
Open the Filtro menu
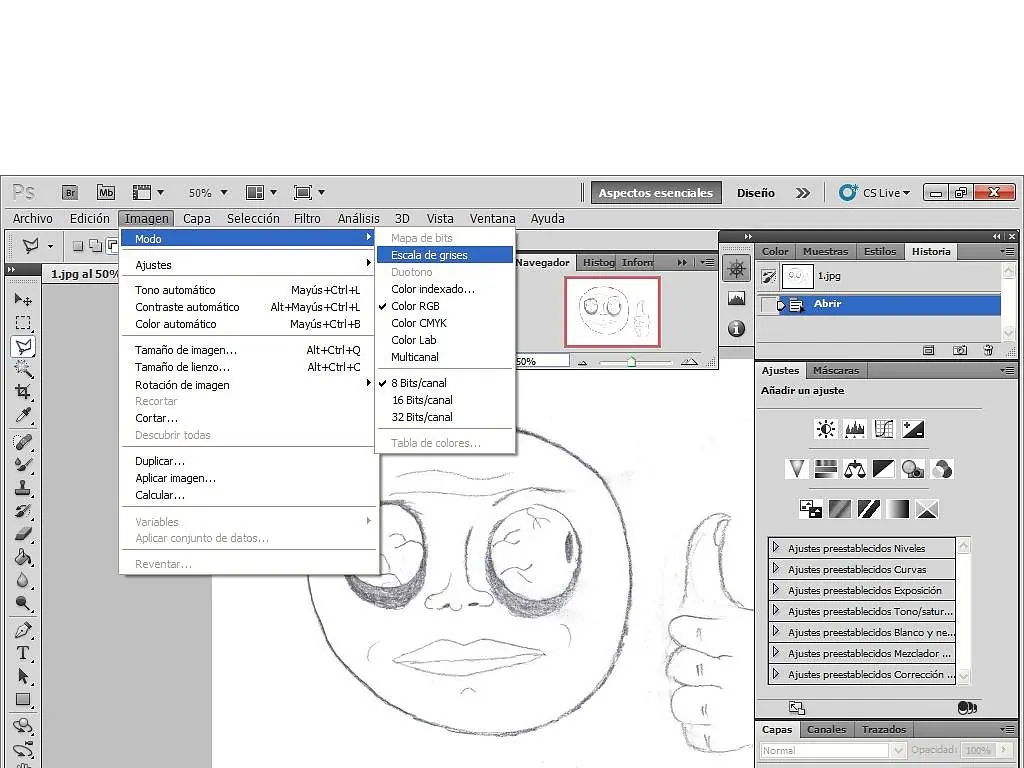click(x=307, y=218)
